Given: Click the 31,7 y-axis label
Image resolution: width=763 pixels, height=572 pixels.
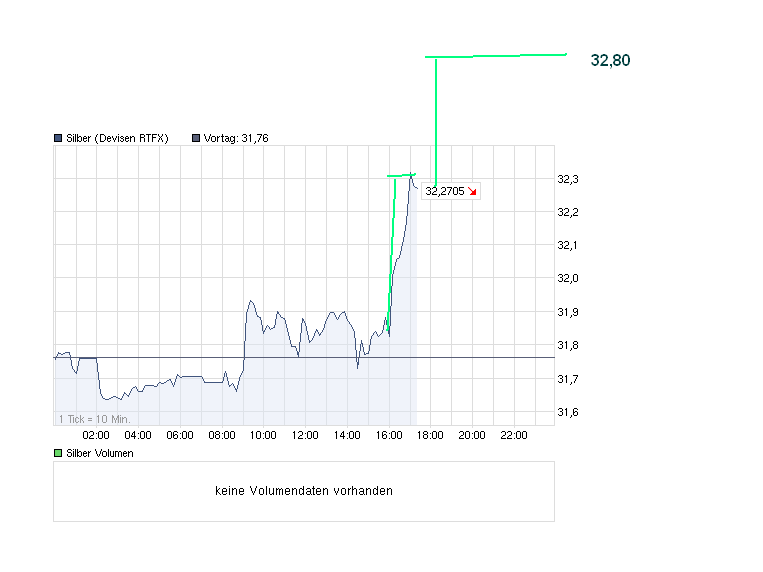Looking at the screenshot, I should (x=568, y=379).
